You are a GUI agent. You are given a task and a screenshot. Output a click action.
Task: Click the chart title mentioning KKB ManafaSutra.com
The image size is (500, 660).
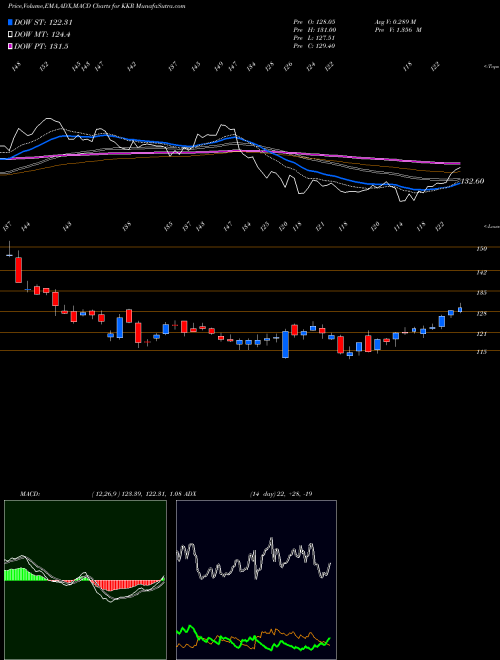click(x=96, y=6)
